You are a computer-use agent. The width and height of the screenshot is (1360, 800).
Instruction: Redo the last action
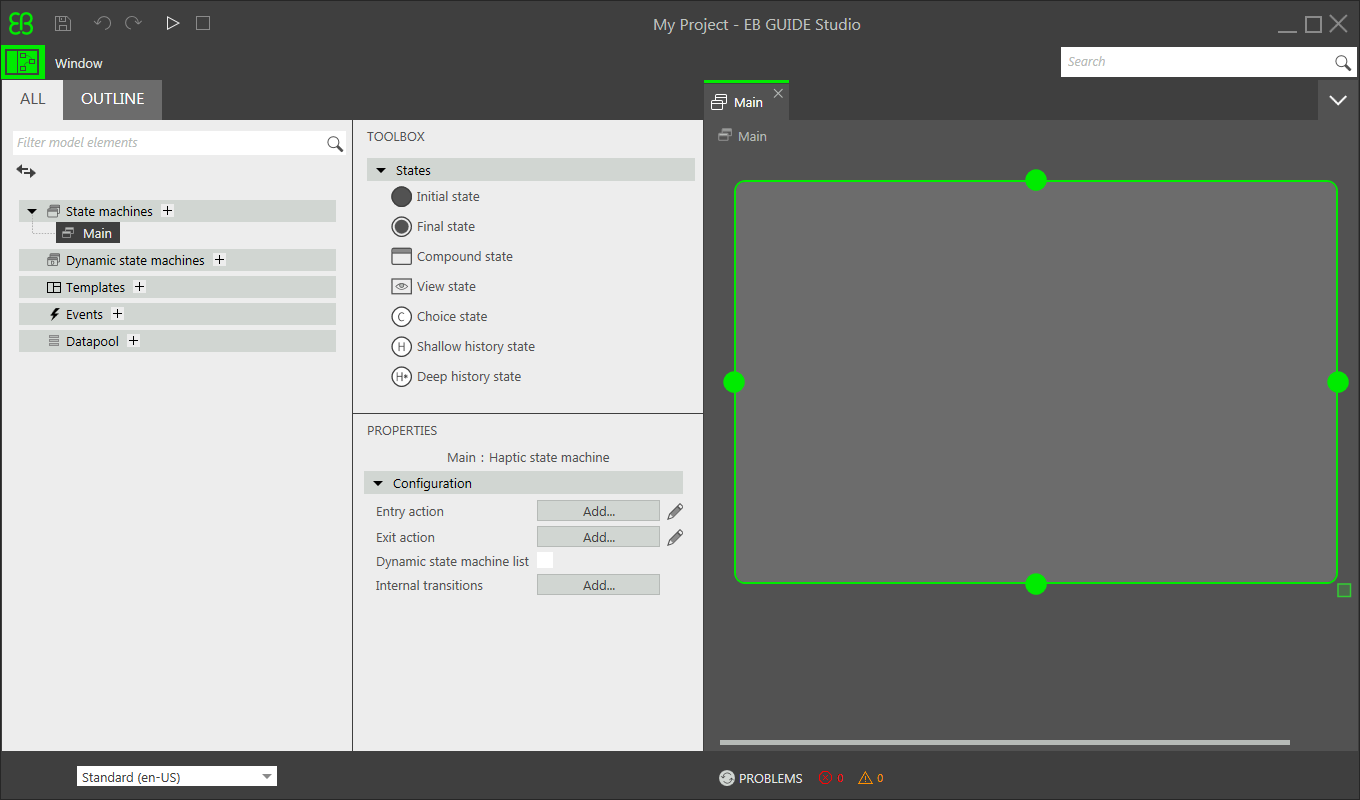[x=134, y=23]
